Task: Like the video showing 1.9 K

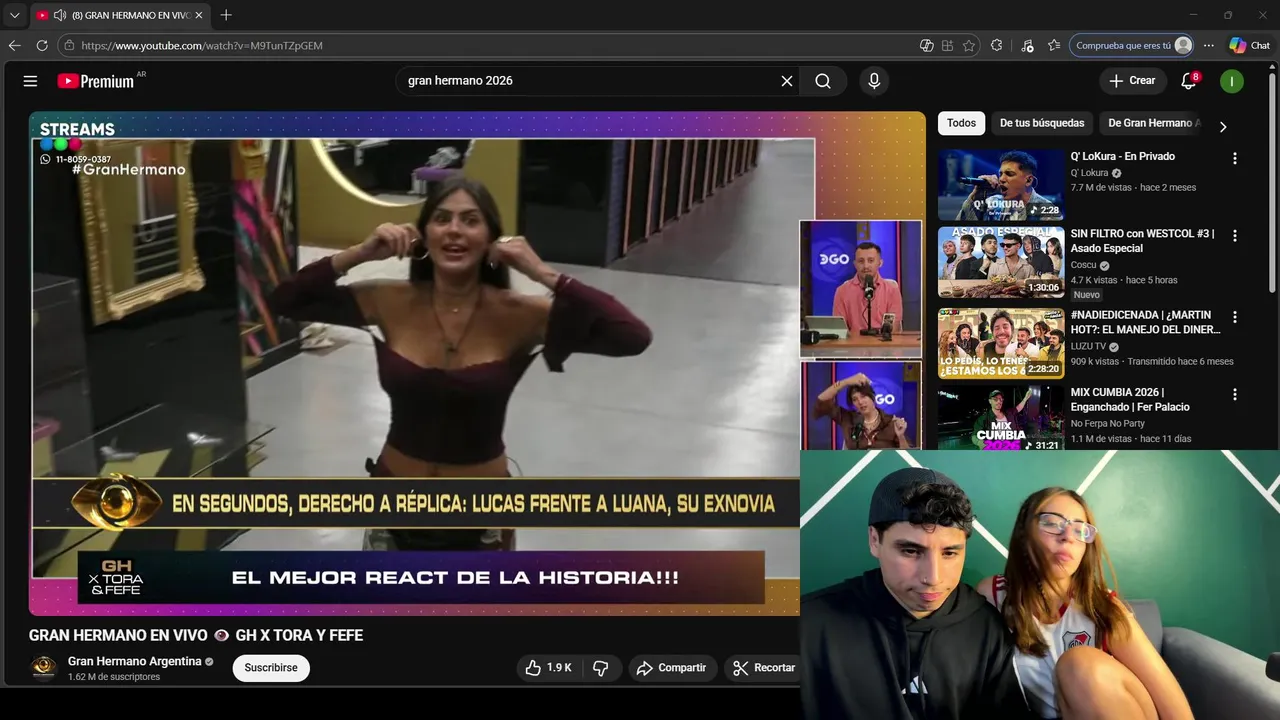Action: pyautogui.click(x=548, y=668)
